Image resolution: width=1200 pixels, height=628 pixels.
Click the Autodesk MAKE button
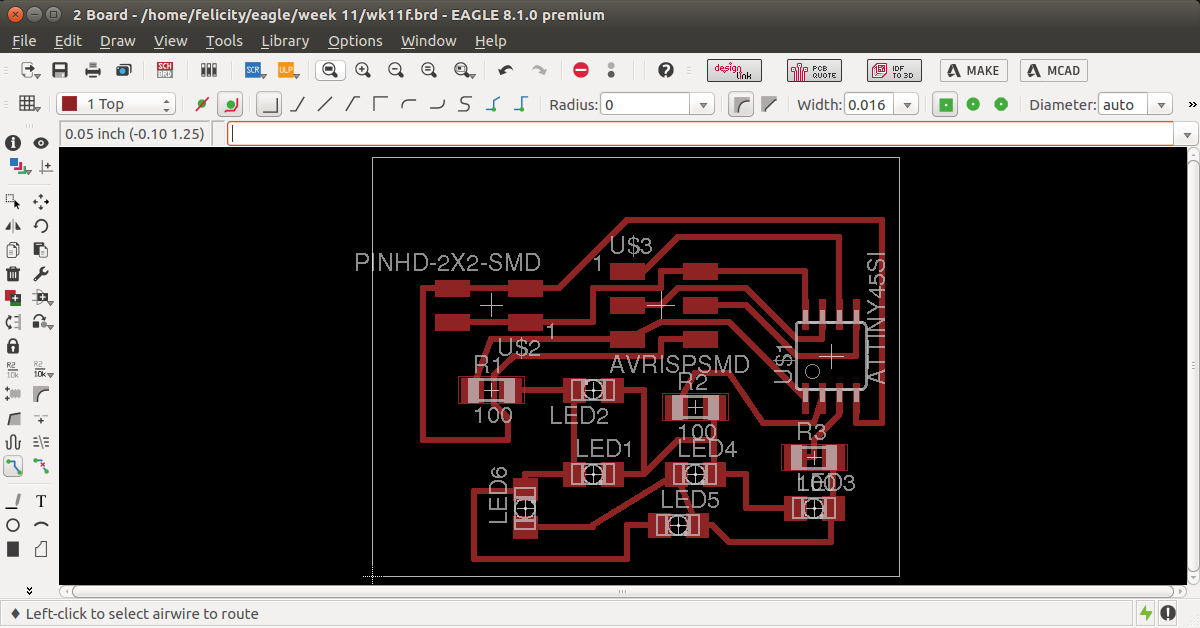click(973, 70)
